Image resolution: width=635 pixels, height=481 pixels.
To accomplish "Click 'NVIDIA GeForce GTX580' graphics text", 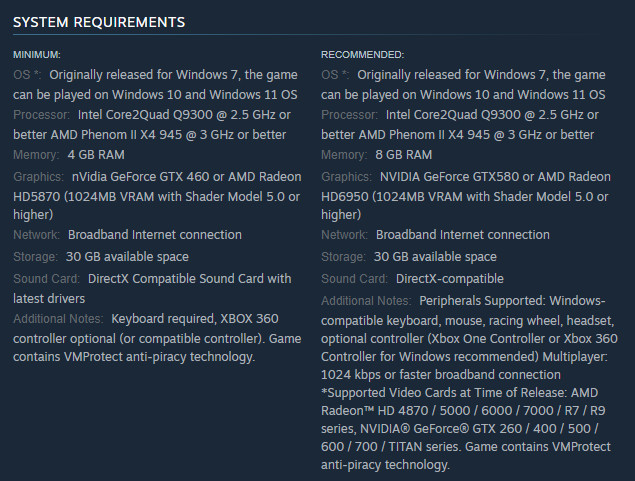I will [x=449, y=177].
